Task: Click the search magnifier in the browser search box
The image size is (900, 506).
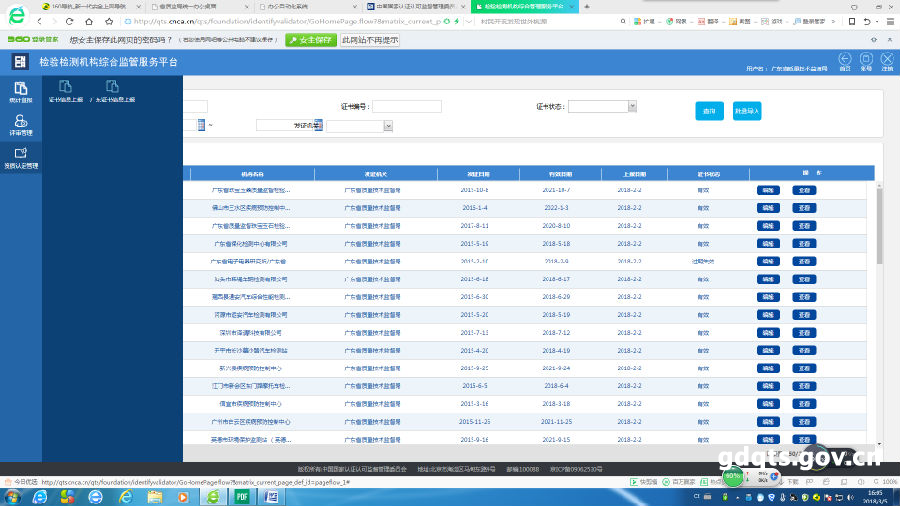Action: coord(623,21)
